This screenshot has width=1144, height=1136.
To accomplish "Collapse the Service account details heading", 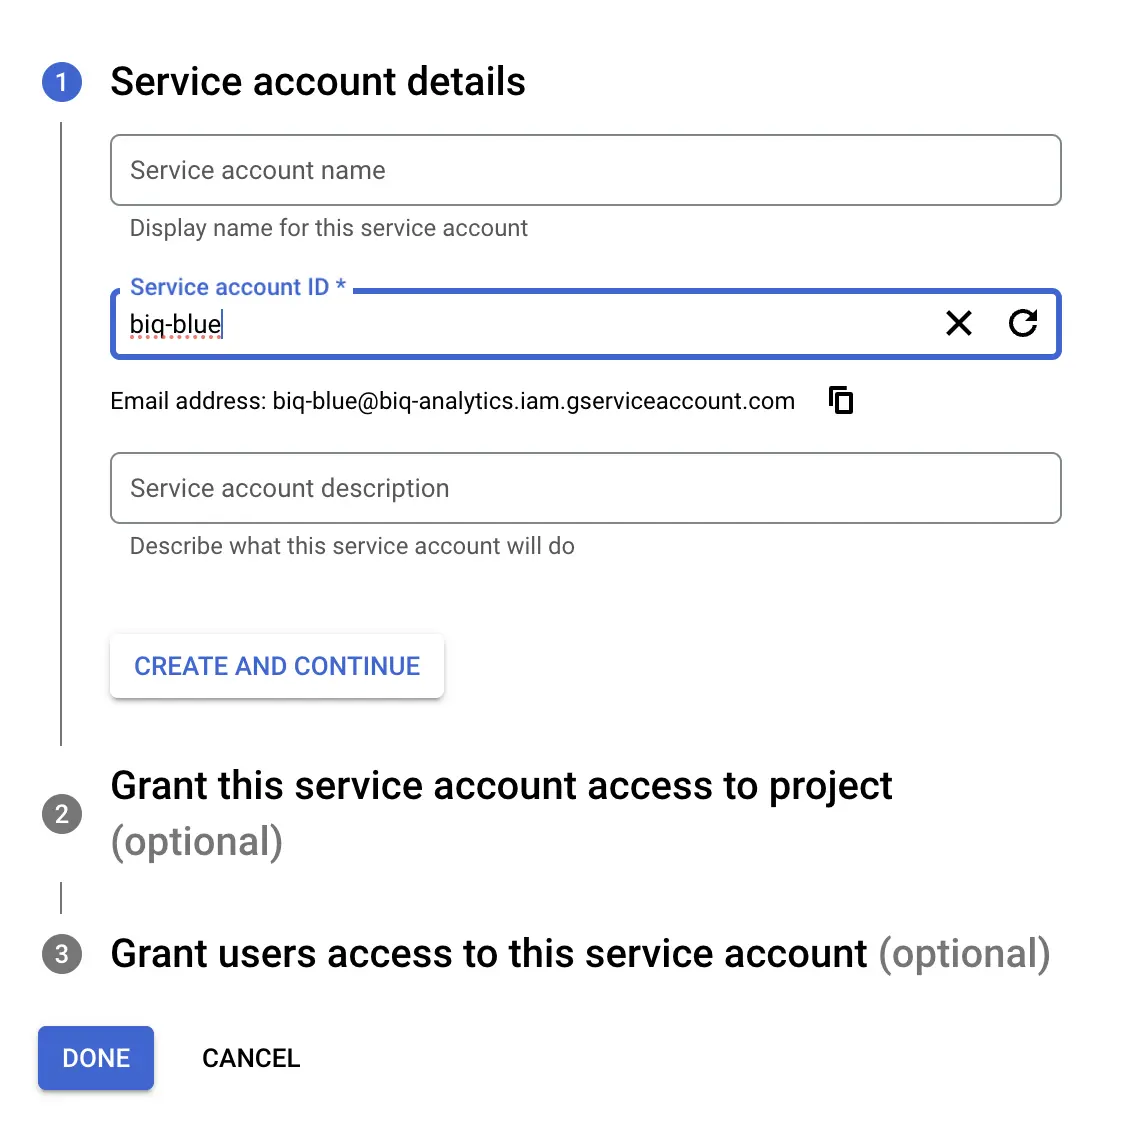I will pos(318,82).
